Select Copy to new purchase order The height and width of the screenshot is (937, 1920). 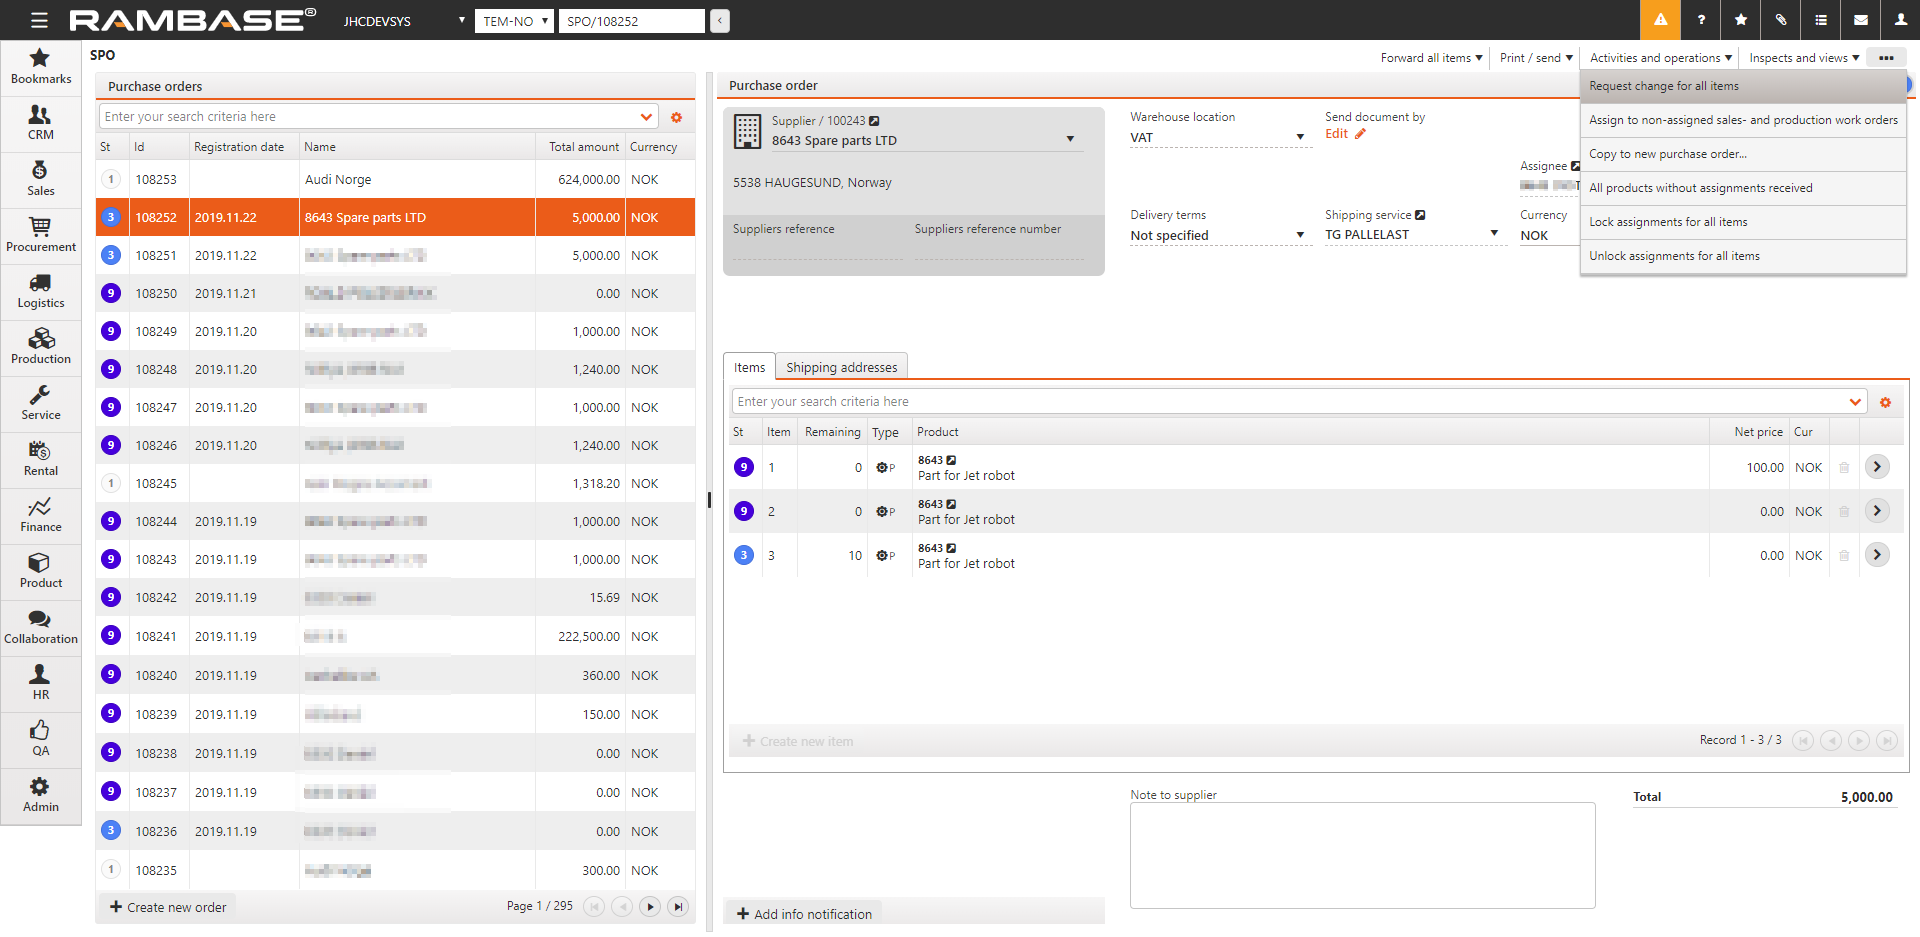tap(1667, 154)
